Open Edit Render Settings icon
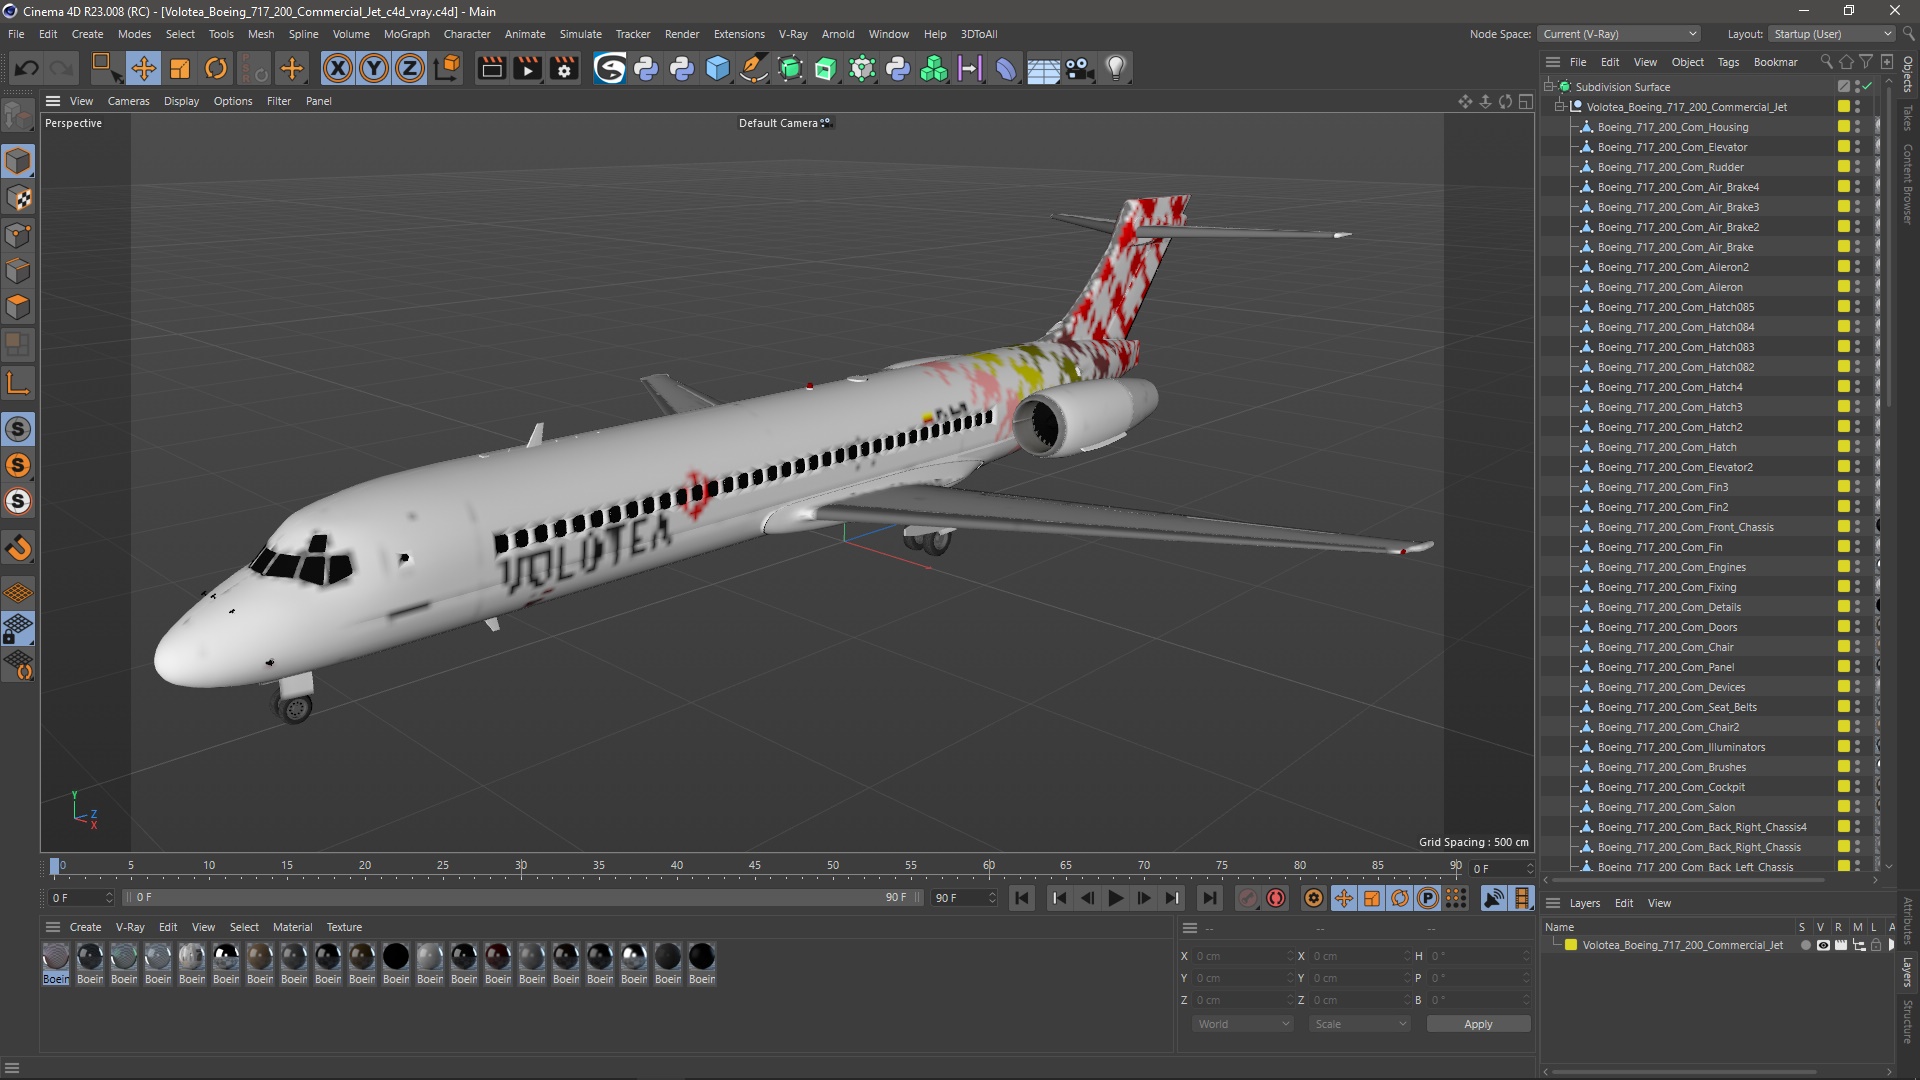 564,68
